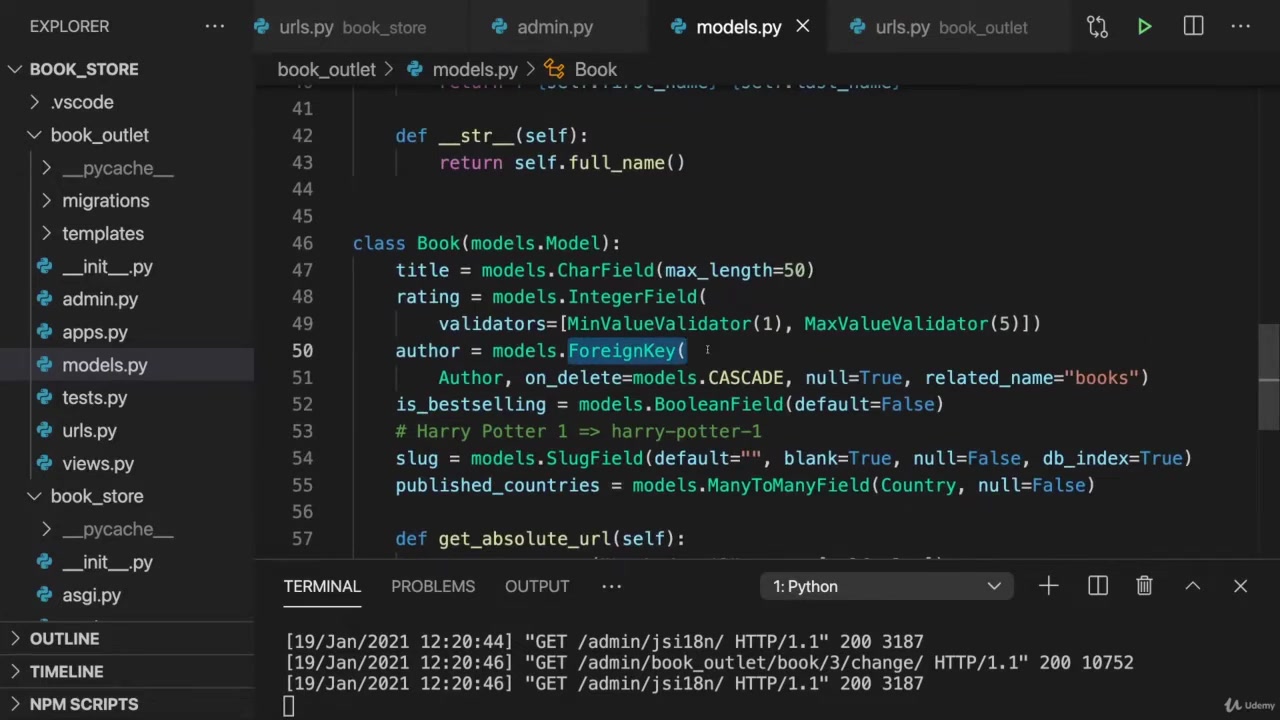The width and height of the screenshot is (1280, 720).
Task: Open Explorer views and more actions menu
Action: tap(215, 27)
